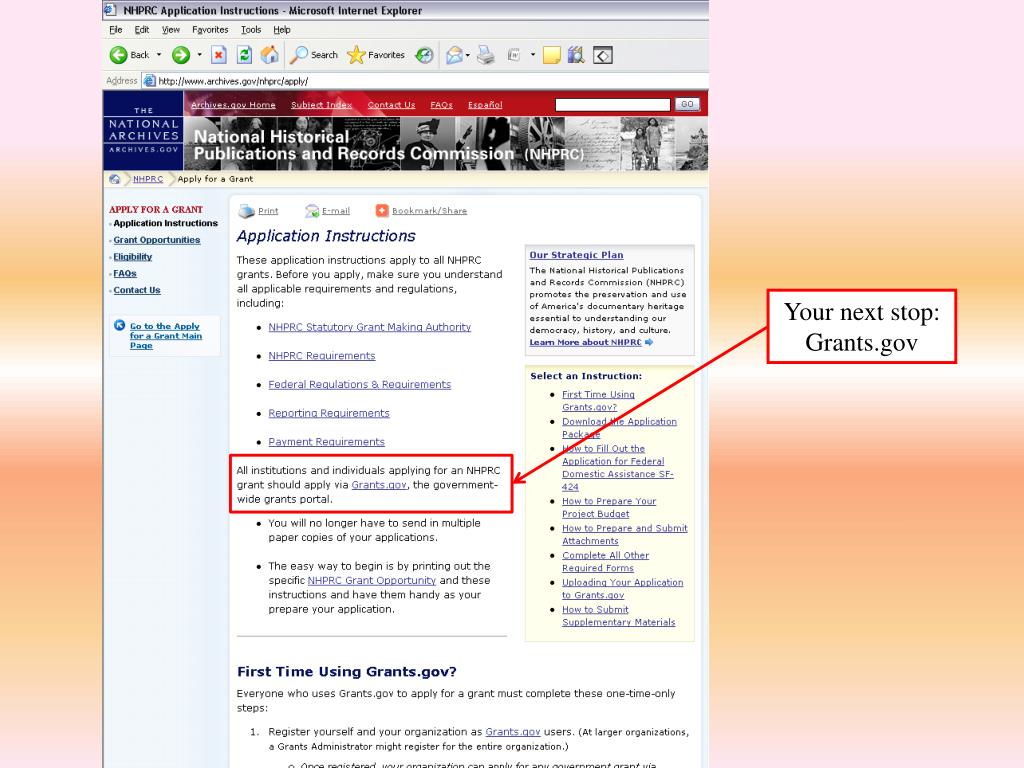
Task: Click the NHPRC breadcrumb link
Action: [x=148, y=179]
